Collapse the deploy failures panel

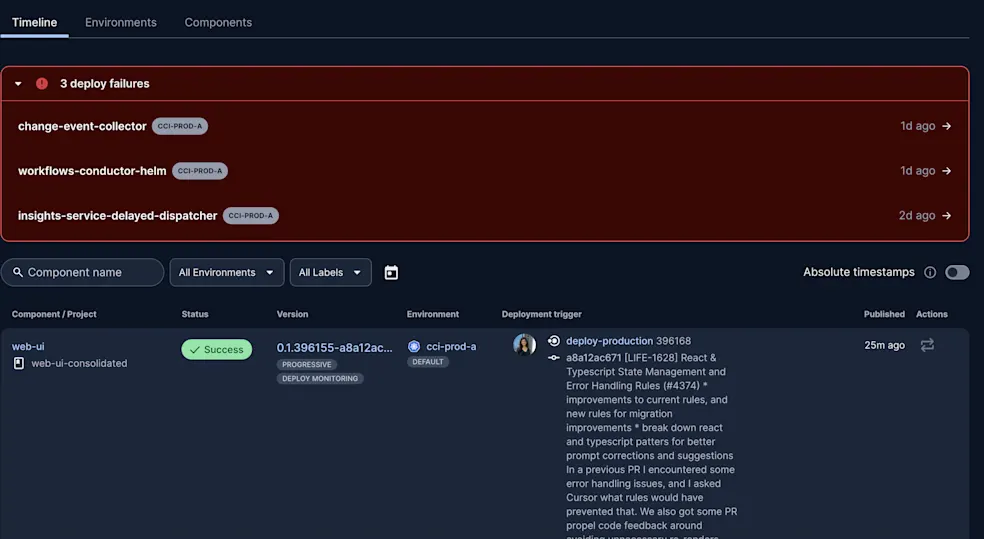(18, 83)
